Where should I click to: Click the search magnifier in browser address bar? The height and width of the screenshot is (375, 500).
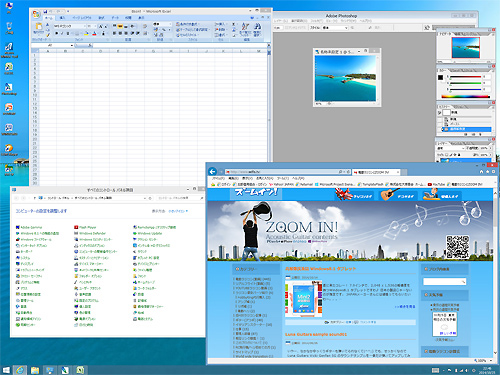coord(340,172)
